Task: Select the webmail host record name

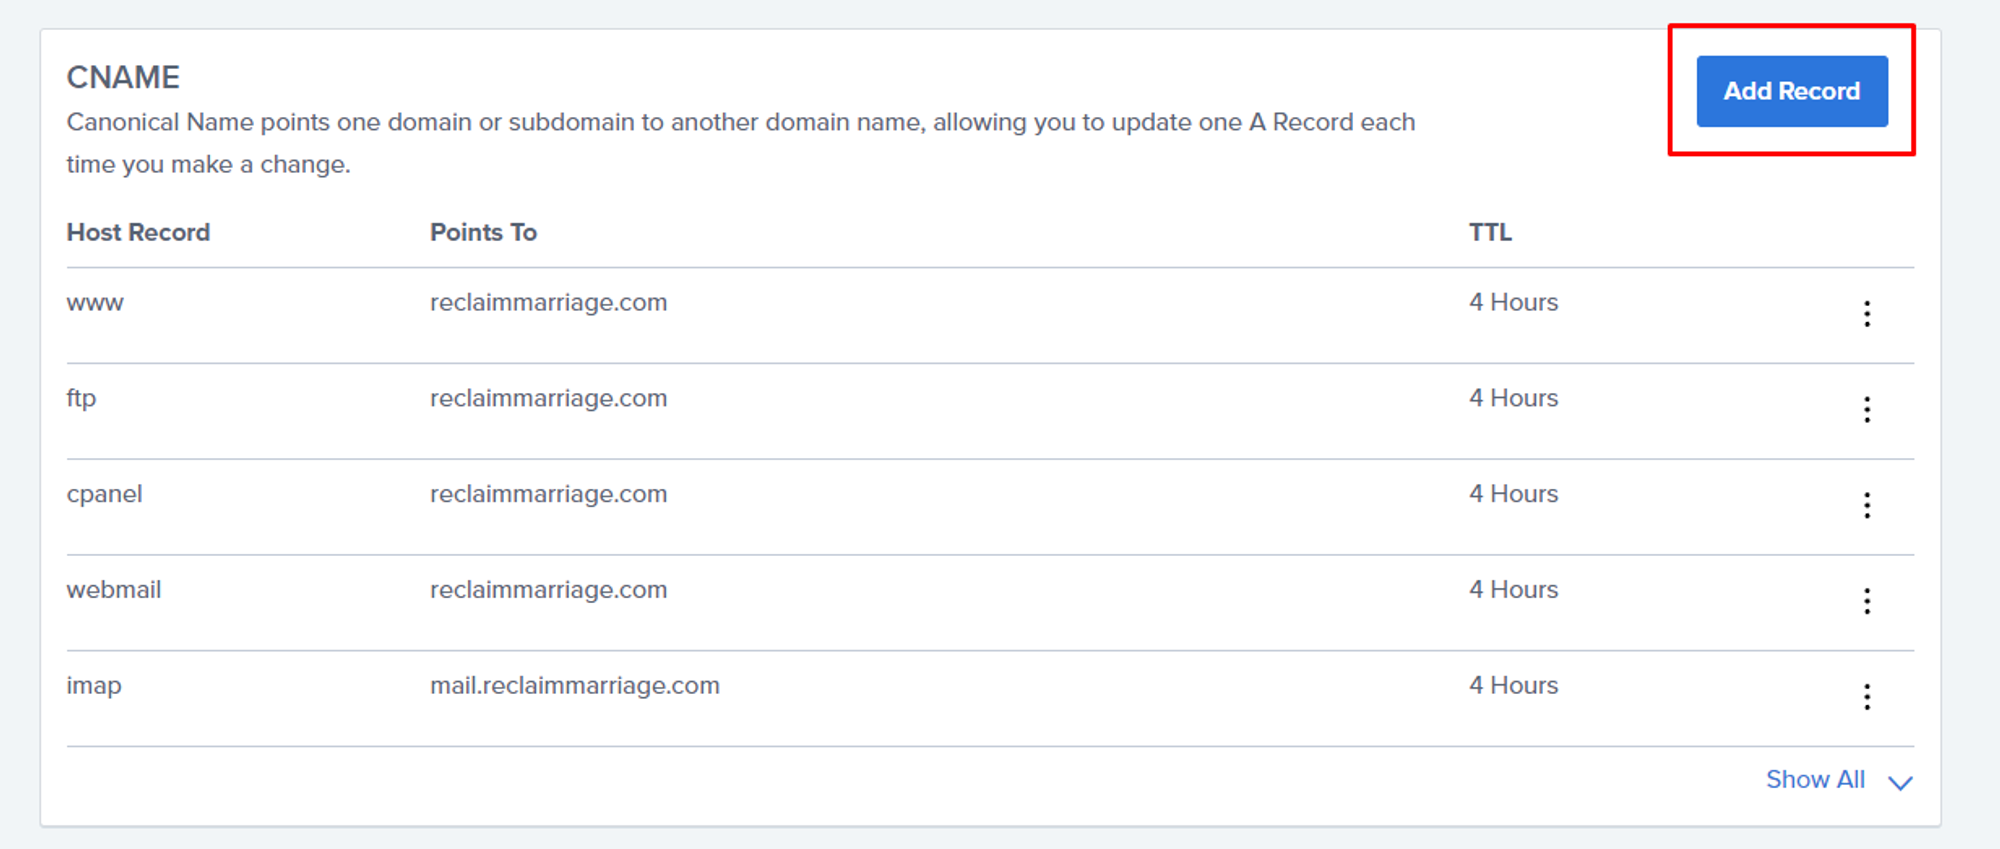Action: 113,590
